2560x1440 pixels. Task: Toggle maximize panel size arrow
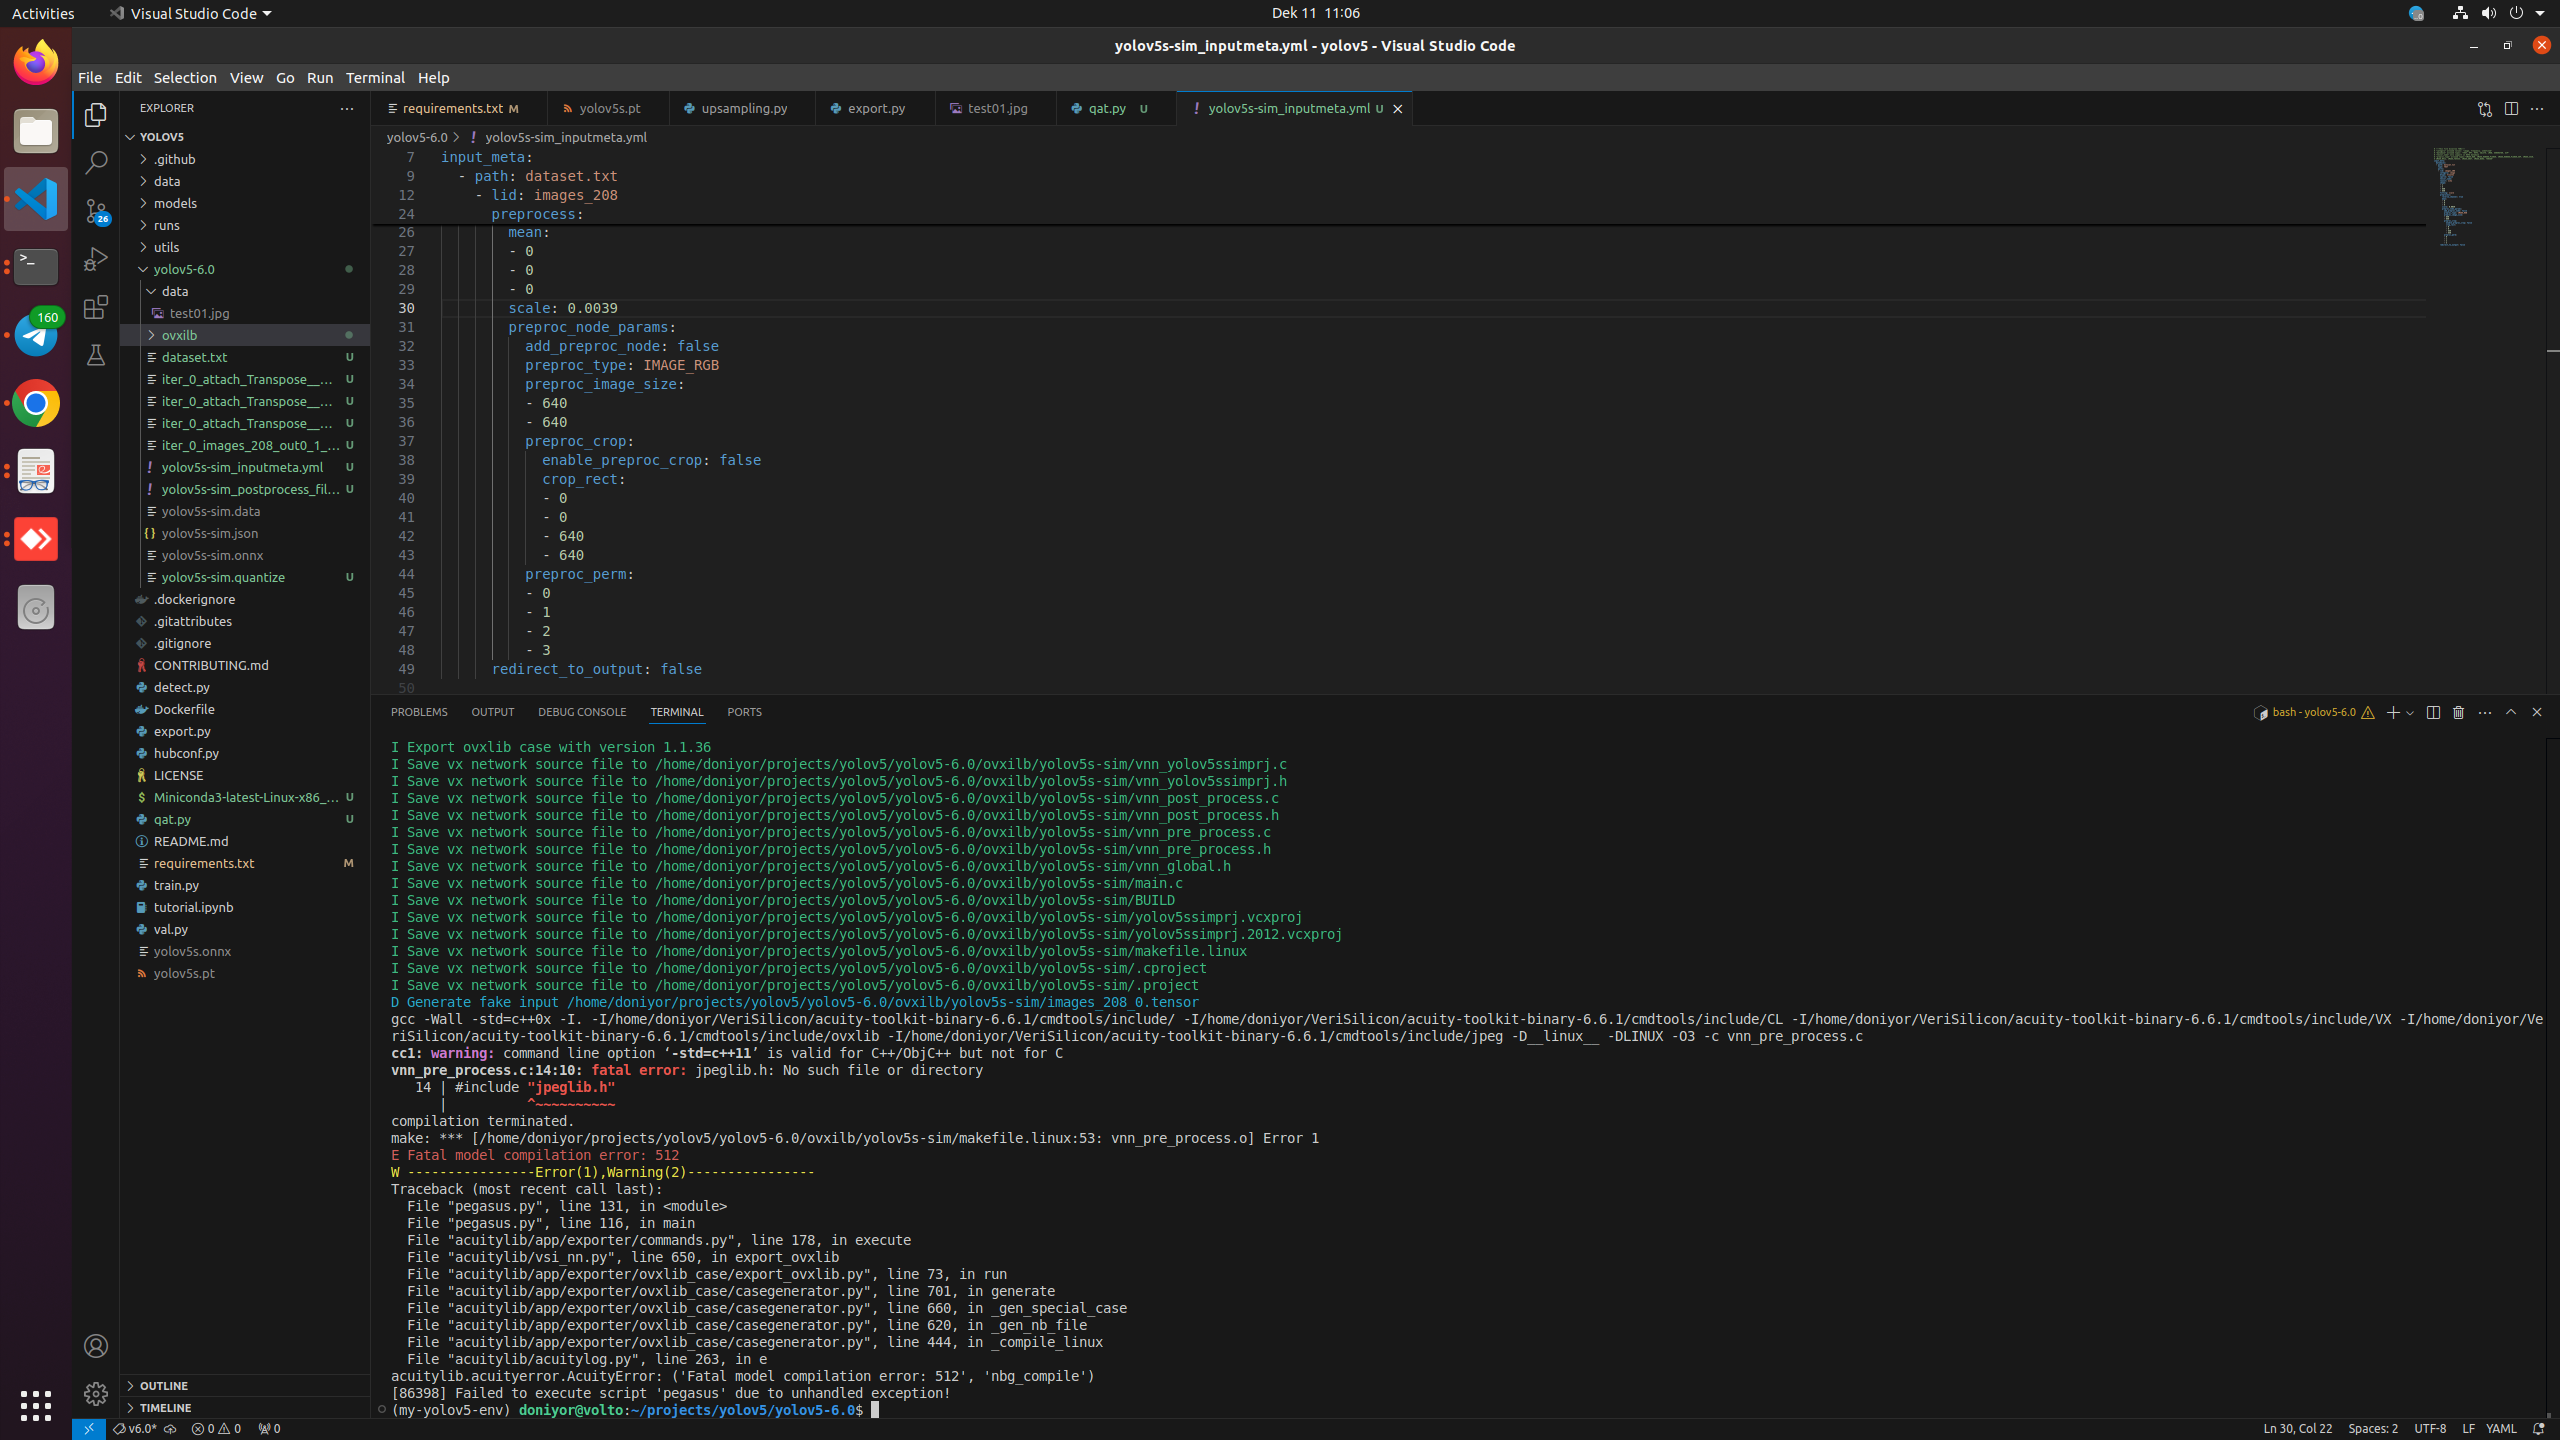click(x=2511, y=713)
